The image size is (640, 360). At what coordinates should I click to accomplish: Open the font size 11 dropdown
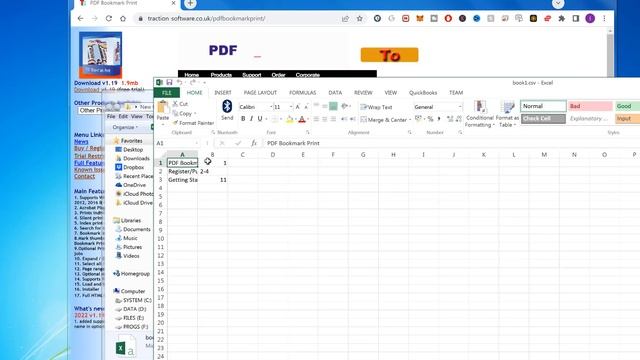pos(291,107)
